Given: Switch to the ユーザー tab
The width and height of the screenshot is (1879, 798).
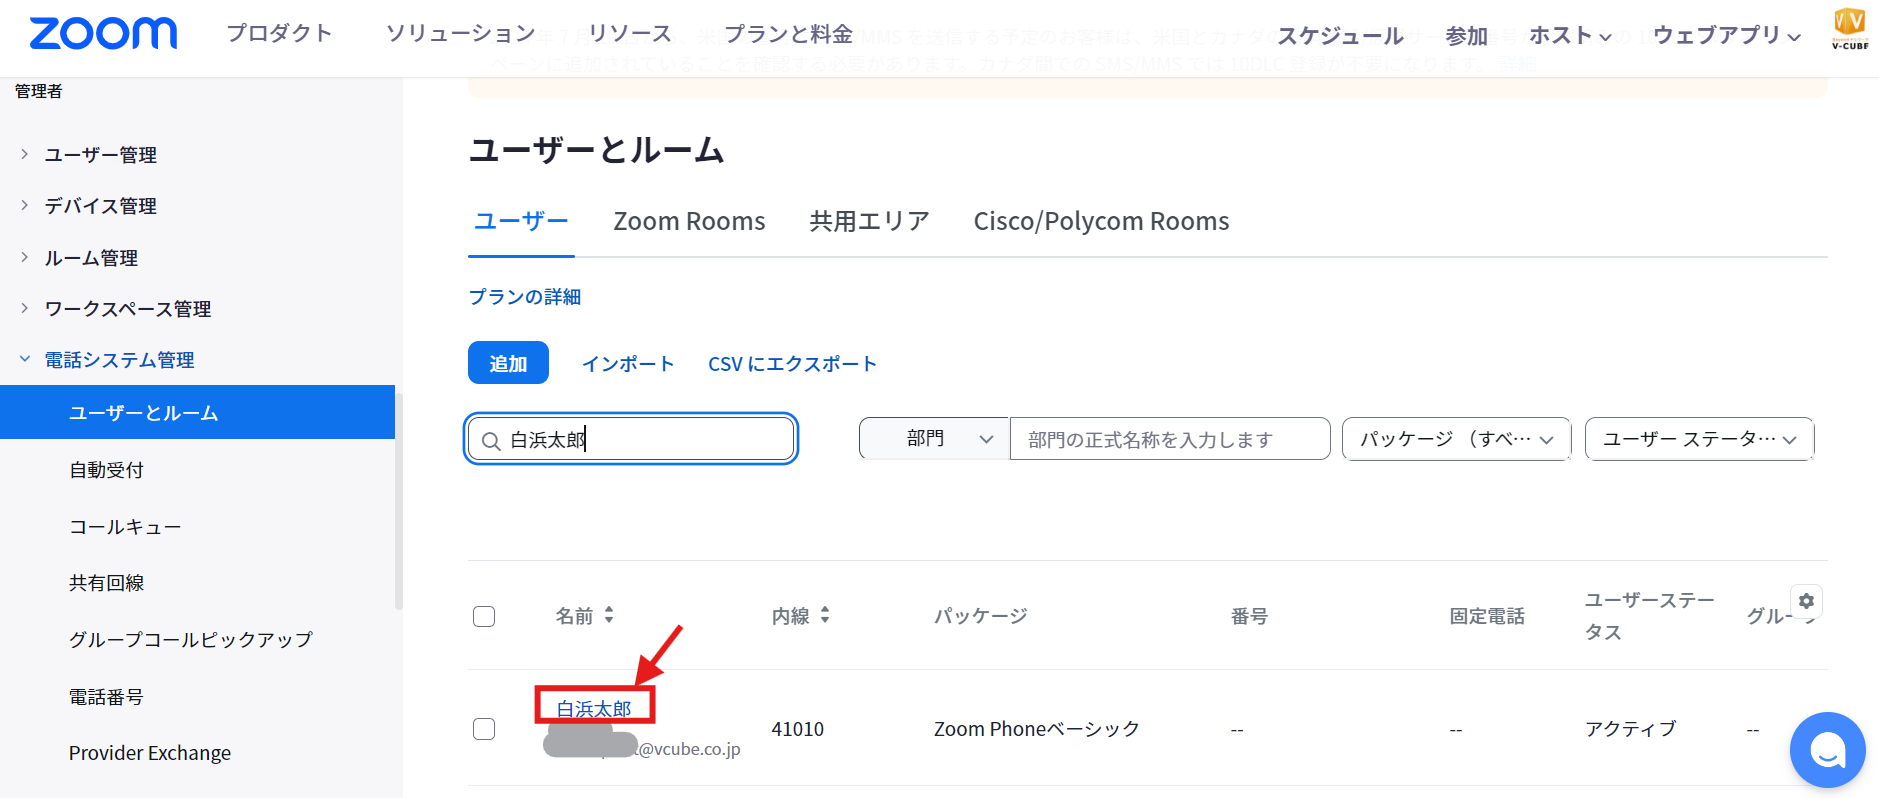Looking at the screenshot, I should (x=521, y=221).
